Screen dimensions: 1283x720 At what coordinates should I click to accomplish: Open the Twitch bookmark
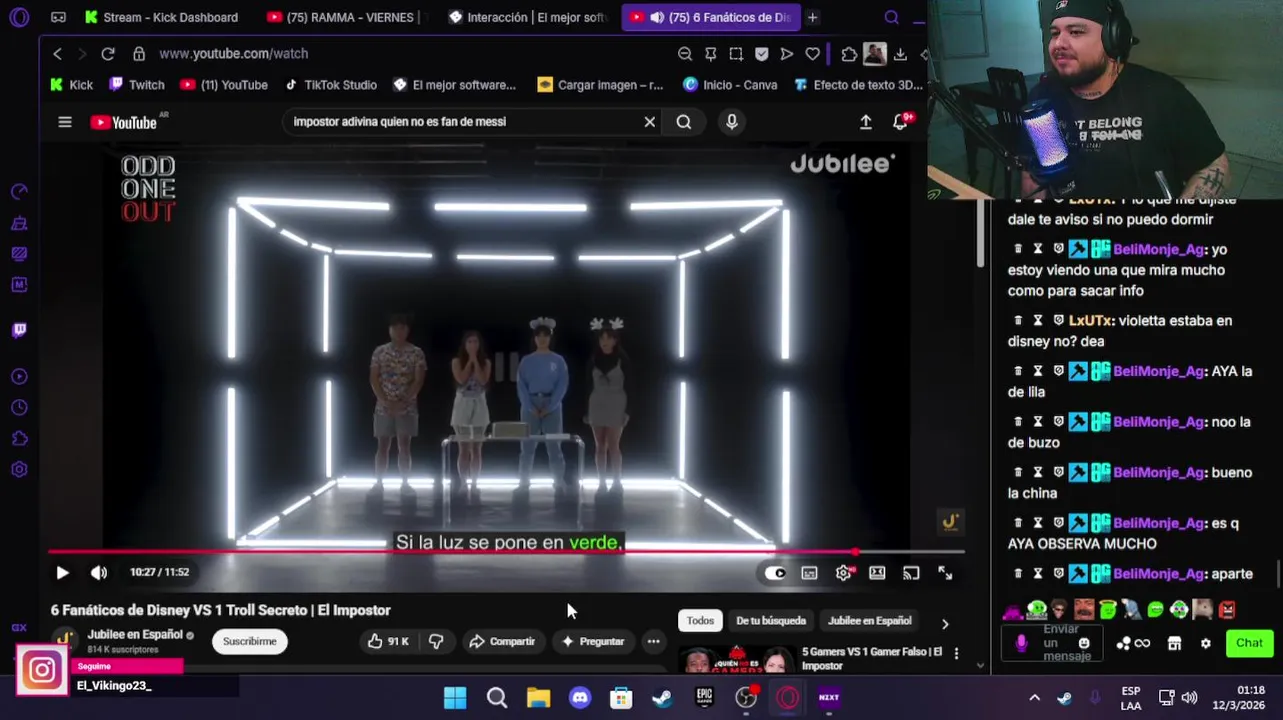pos(136,85)
